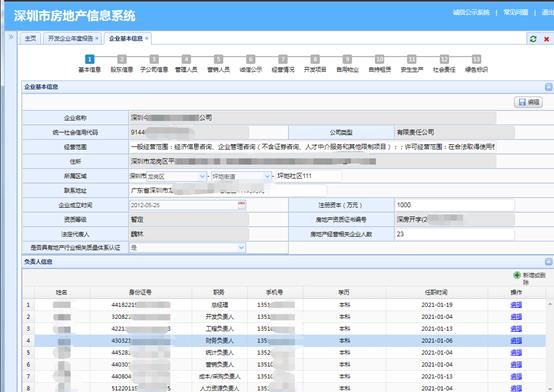
Task: Jump to step 13 绿色标识
Action: click(476, 64)
